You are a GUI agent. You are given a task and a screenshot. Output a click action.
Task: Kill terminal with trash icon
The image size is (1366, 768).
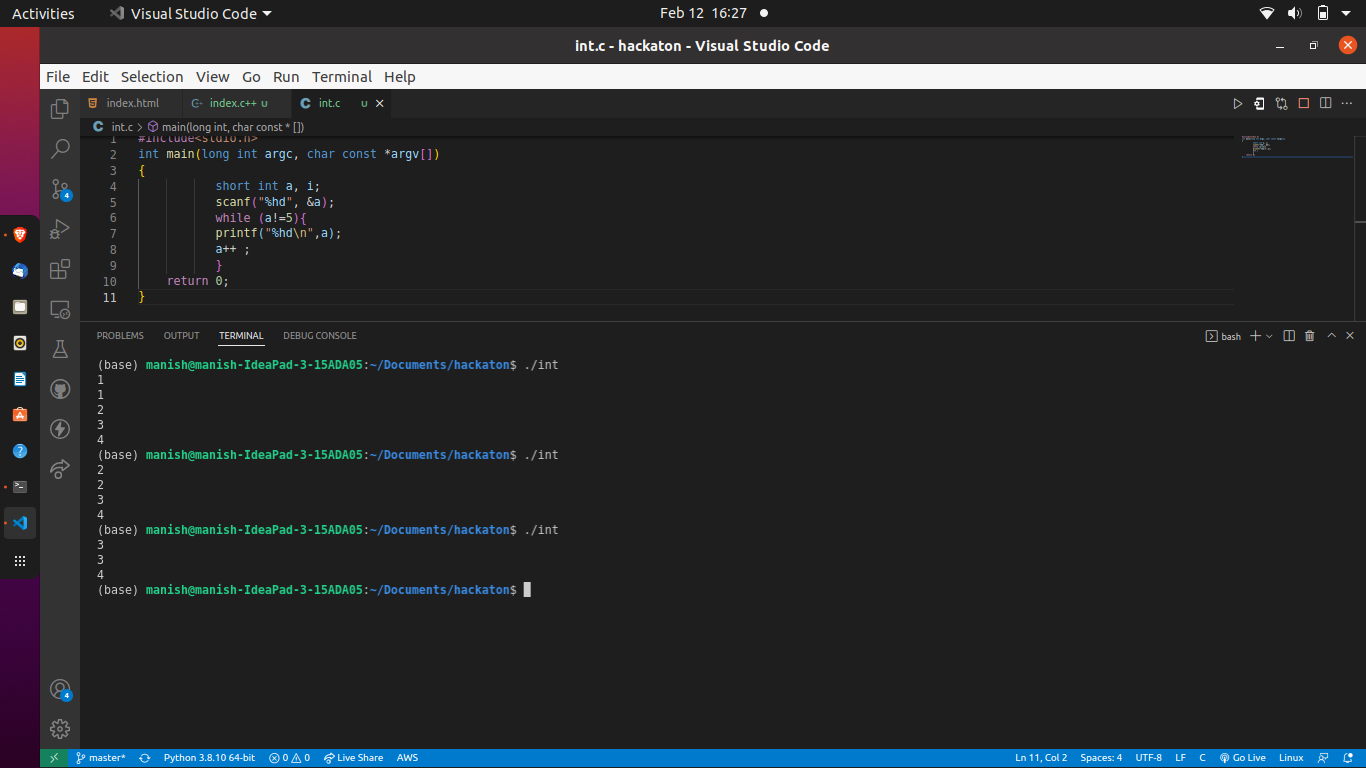point(1310,336)
